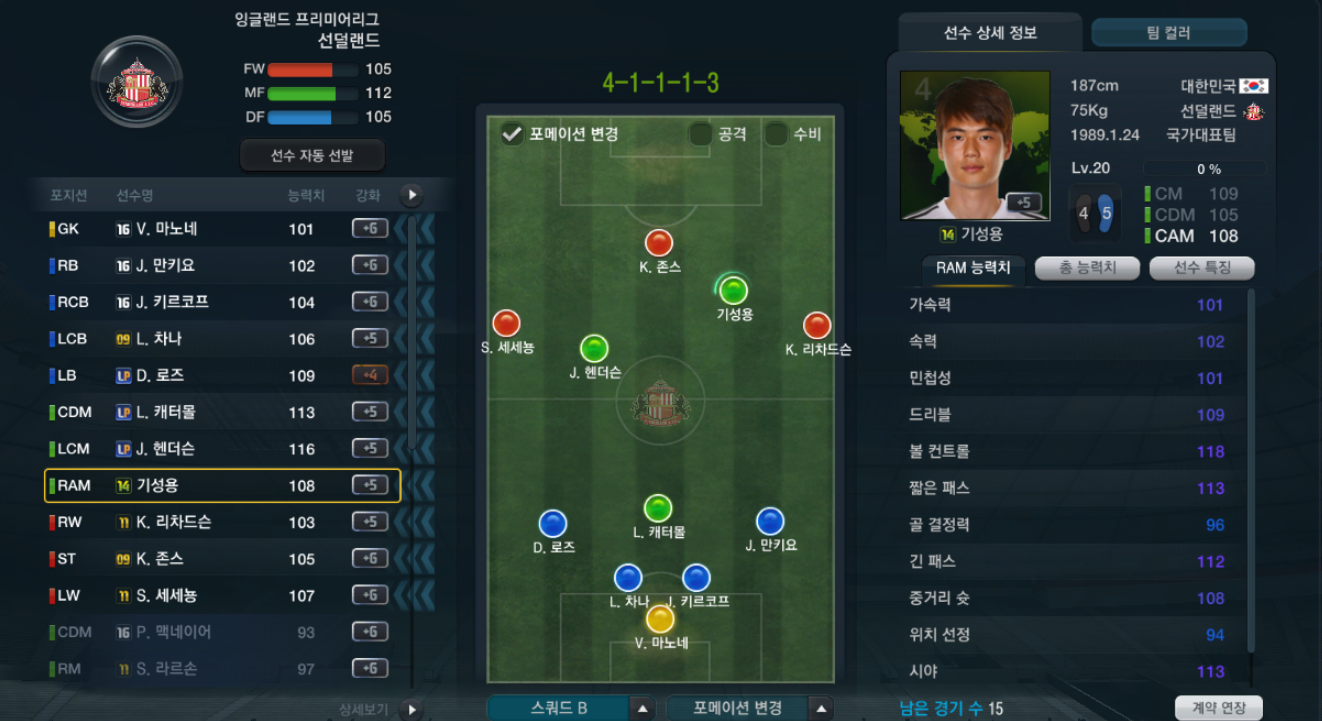Click the +6 upgrade badge for V. 마노네

coord(369,229)
